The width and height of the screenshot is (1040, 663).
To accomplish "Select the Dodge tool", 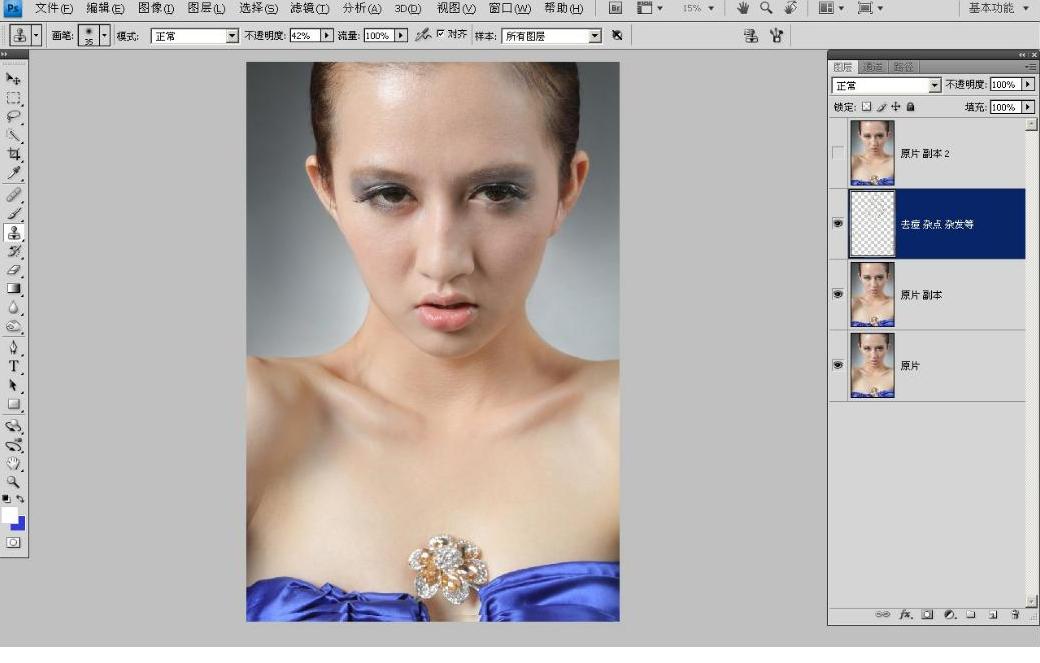I will (13, 326).
